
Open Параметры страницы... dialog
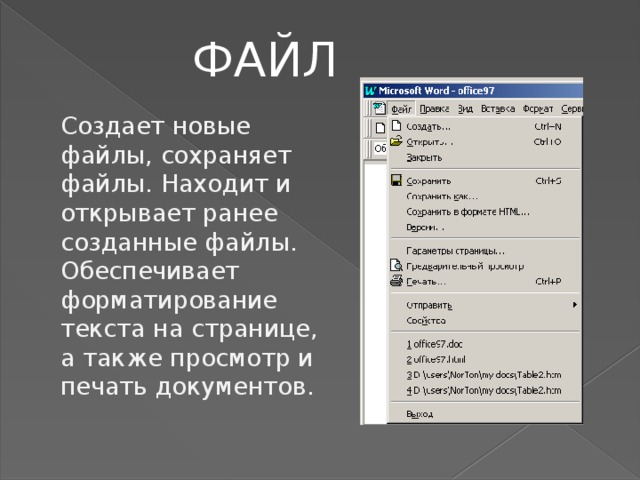[x=484, y=251]
